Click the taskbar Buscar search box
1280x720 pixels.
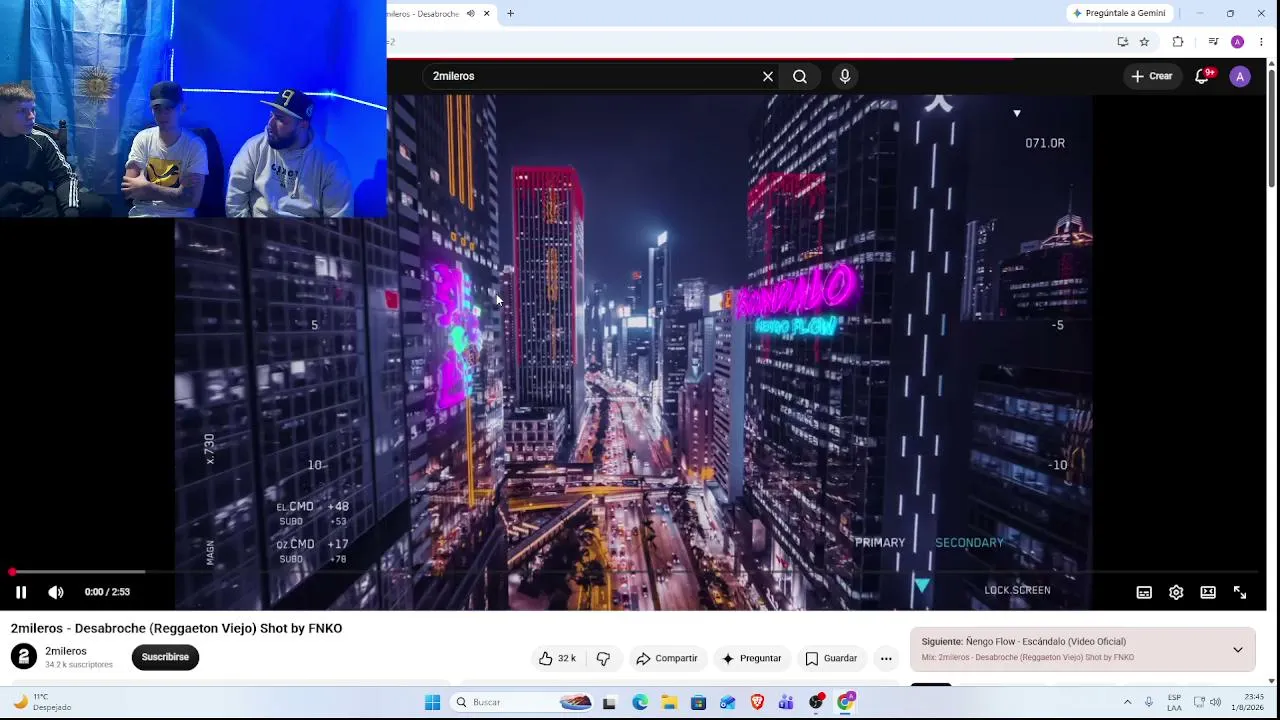click(x=522, y=703)
